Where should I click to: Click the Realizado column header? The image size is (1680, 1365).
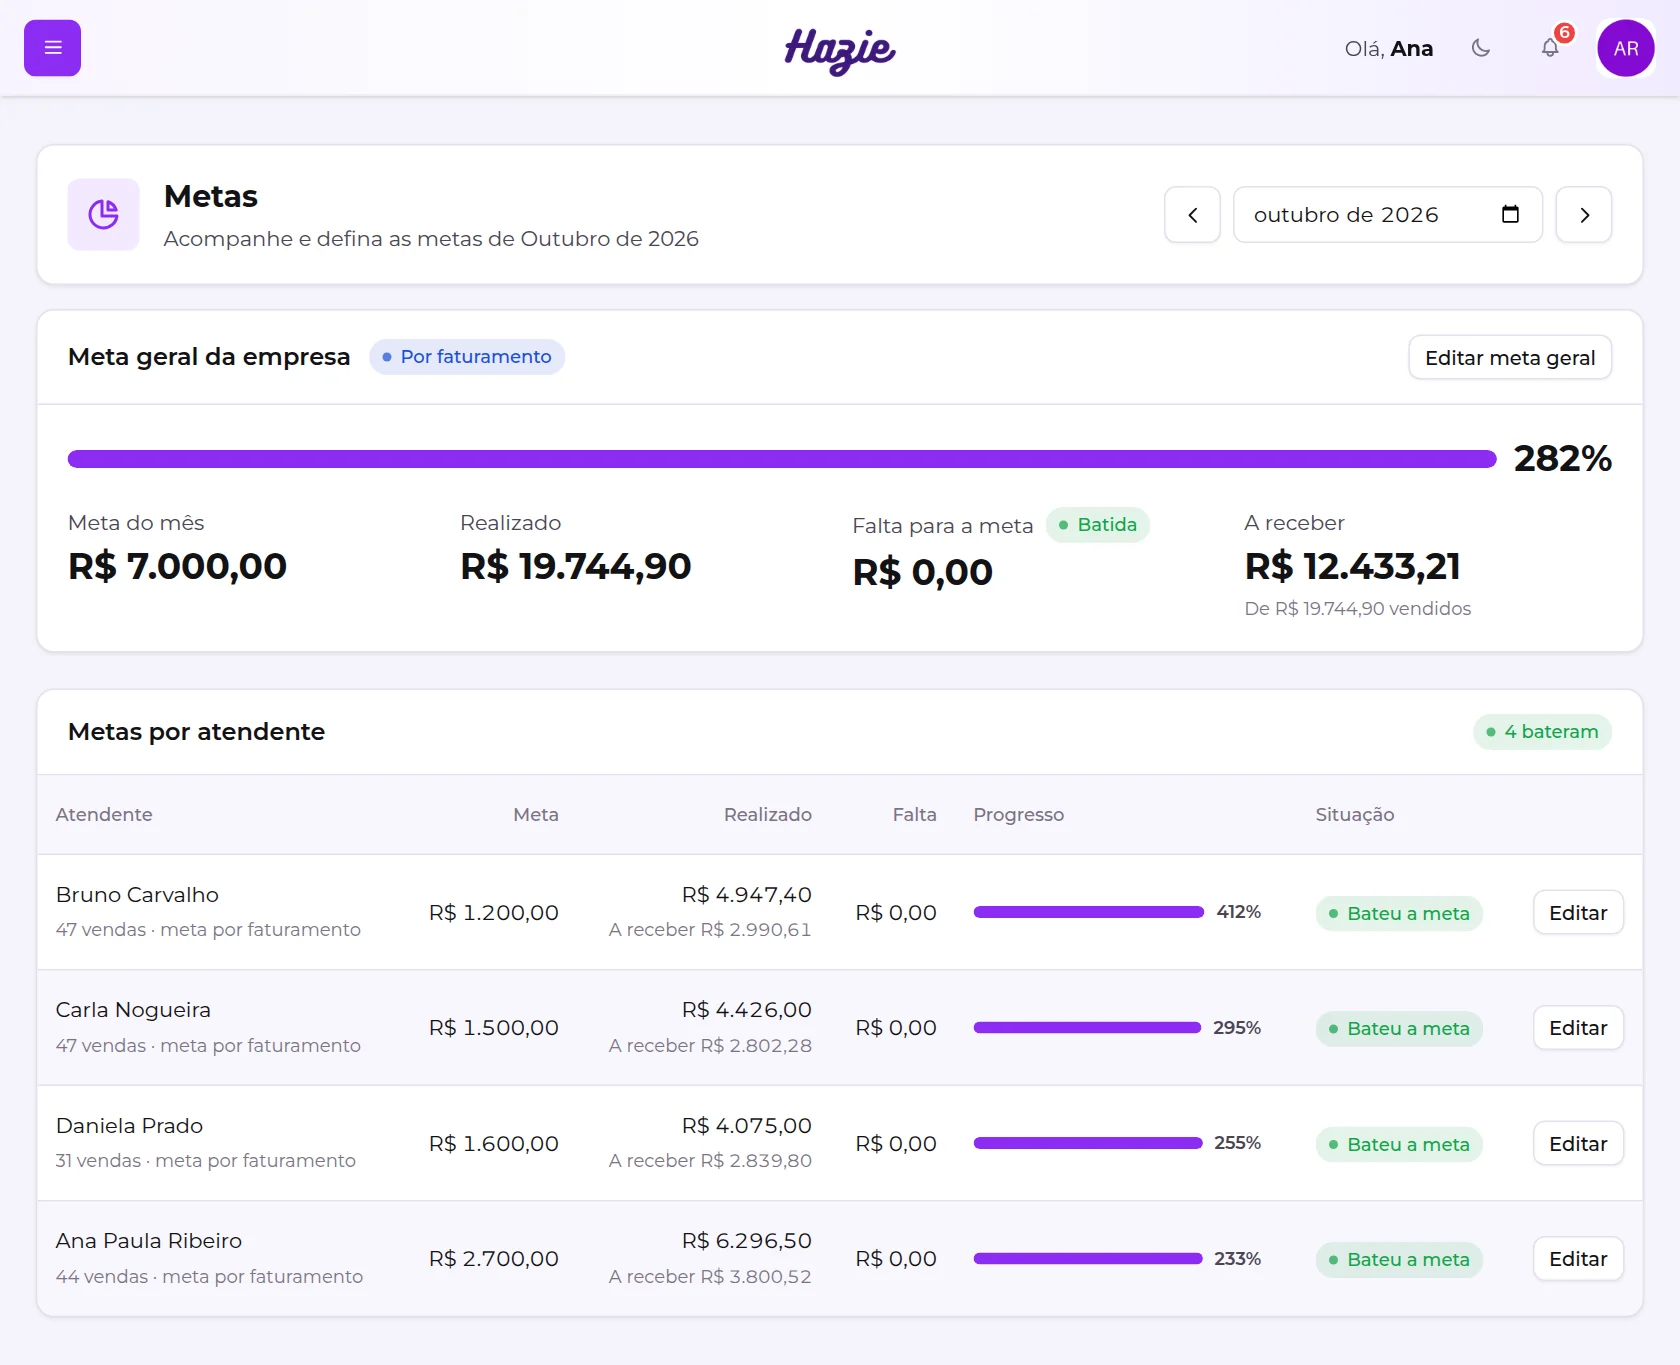click(768, 815)
